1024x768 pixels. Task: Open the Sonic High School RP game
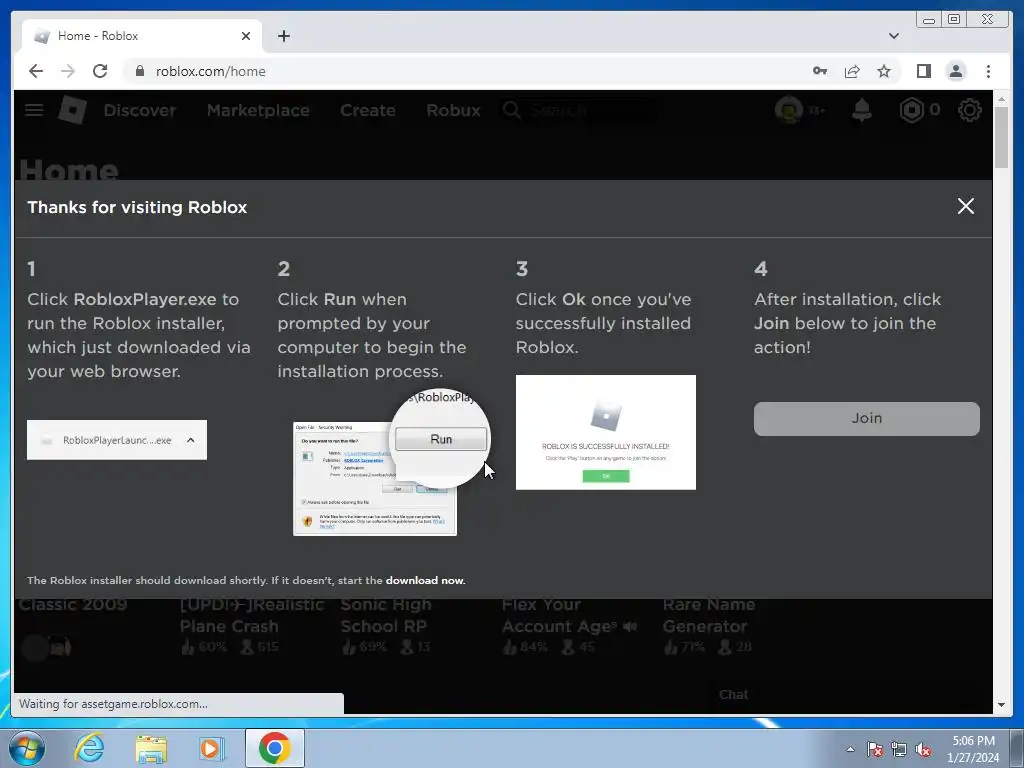385,615
